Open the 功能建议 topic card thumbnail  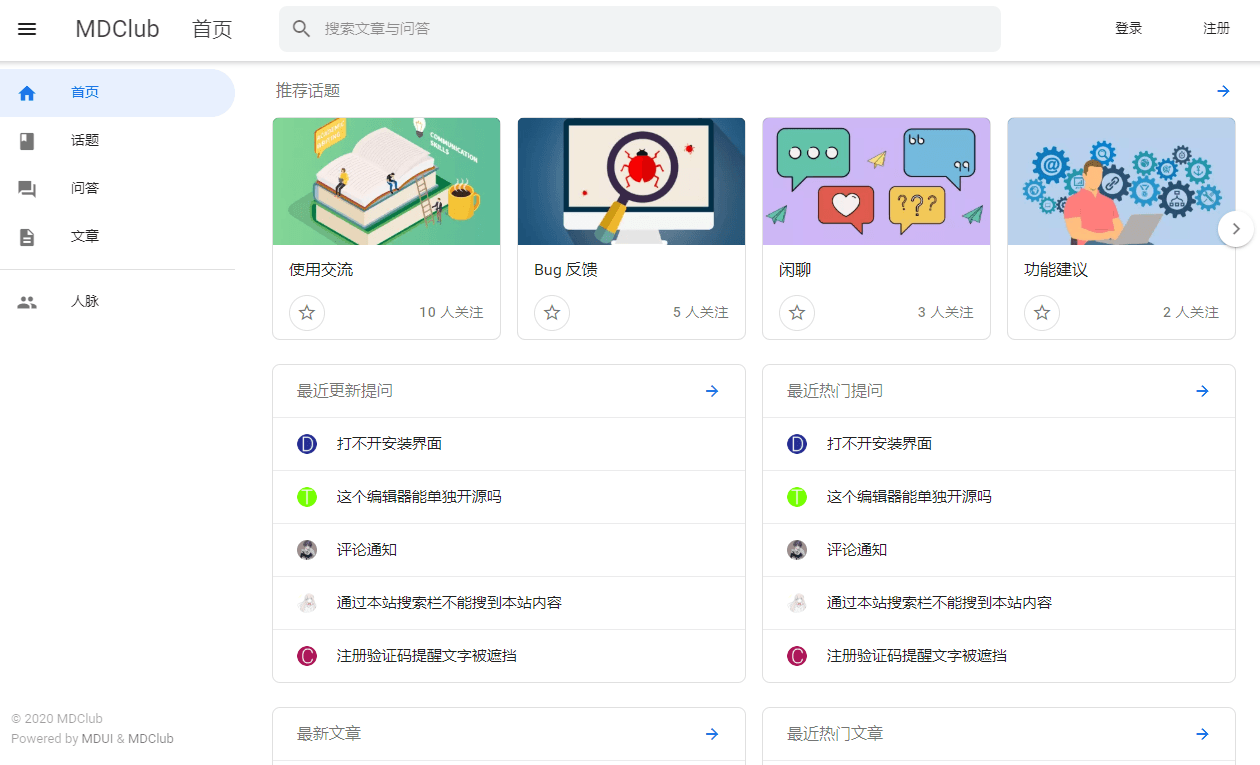click(1121, 181)
